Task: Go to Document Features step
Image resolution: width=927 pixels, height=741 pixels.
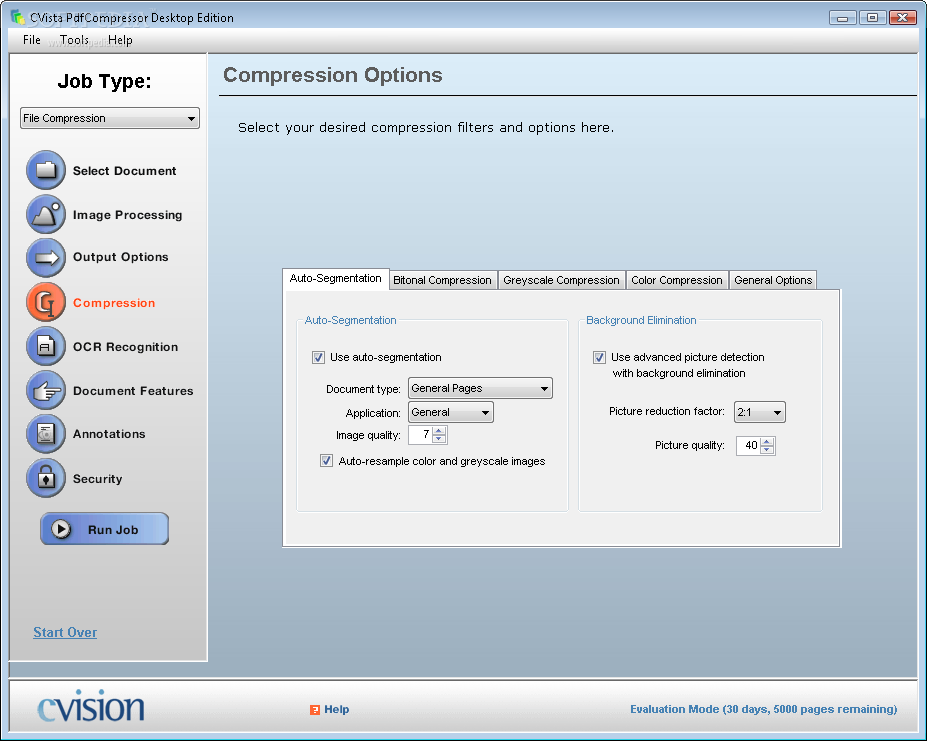Action: 133,391
